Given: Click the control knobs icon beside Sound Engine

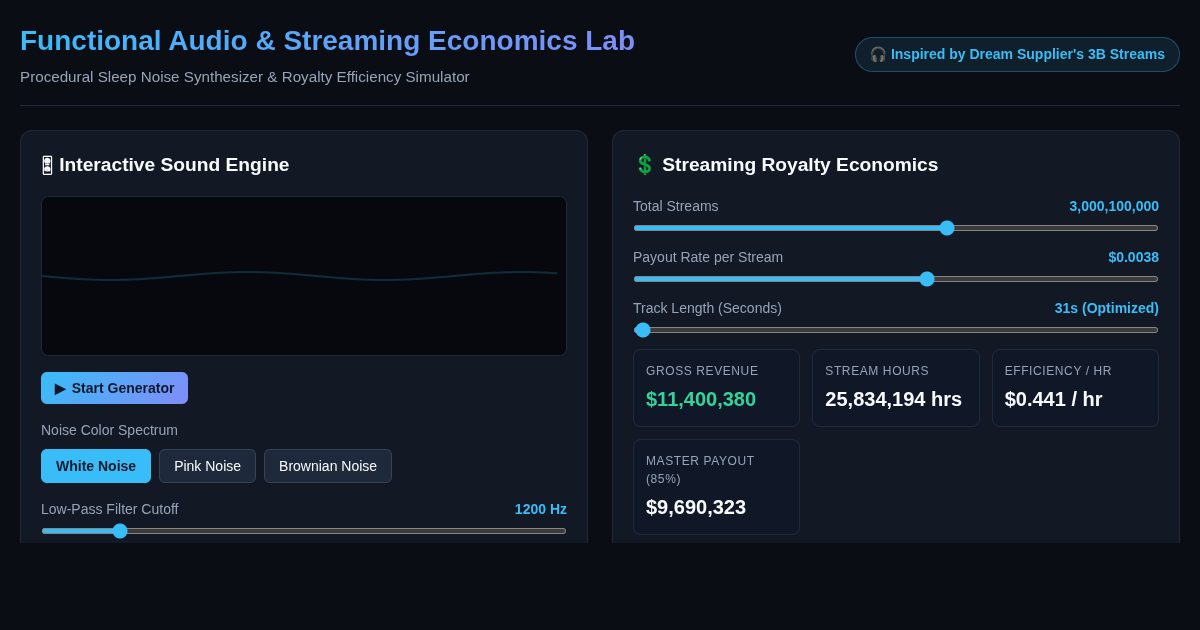Looking at the screenshot, I should pos(47,165).
